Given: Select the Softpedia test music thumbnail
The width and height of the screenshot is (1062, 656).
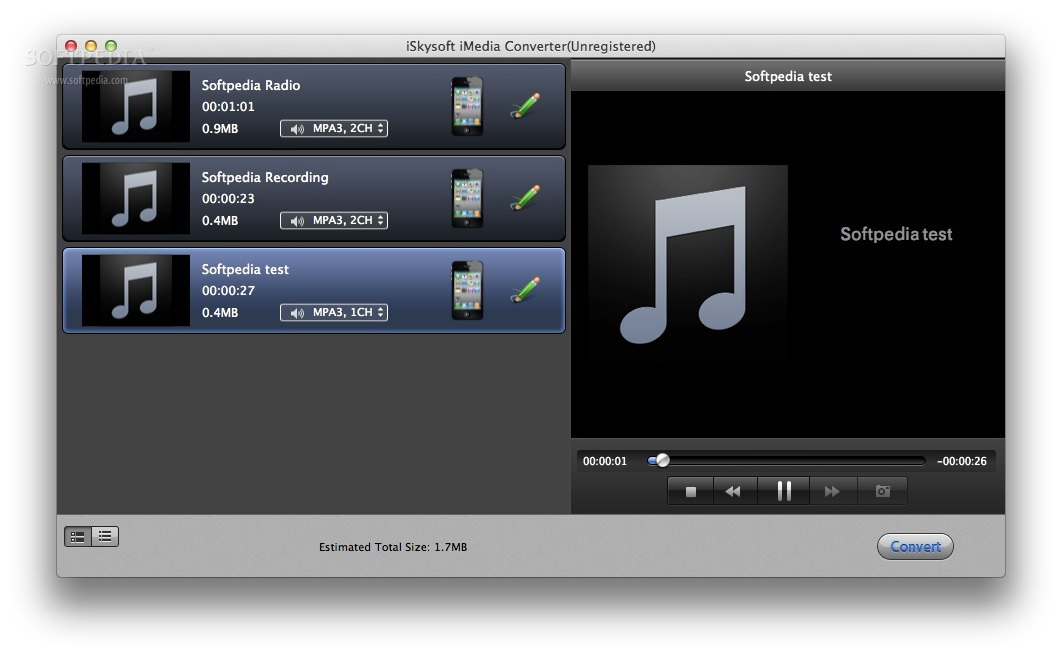Looking at the screenshot, I should (x=135, y=290).
